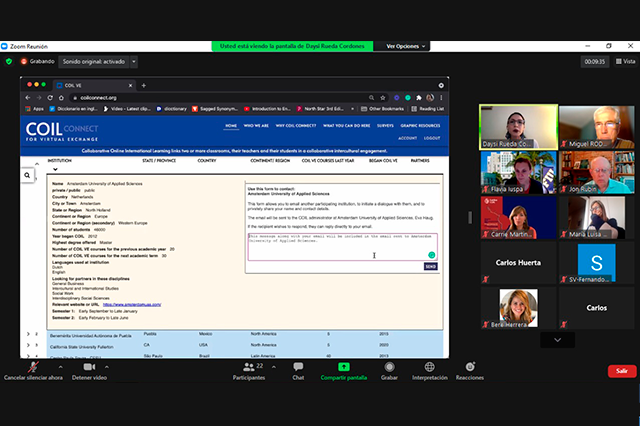
Task: Bookmark page with the star icon
Action: click(382, 98)
